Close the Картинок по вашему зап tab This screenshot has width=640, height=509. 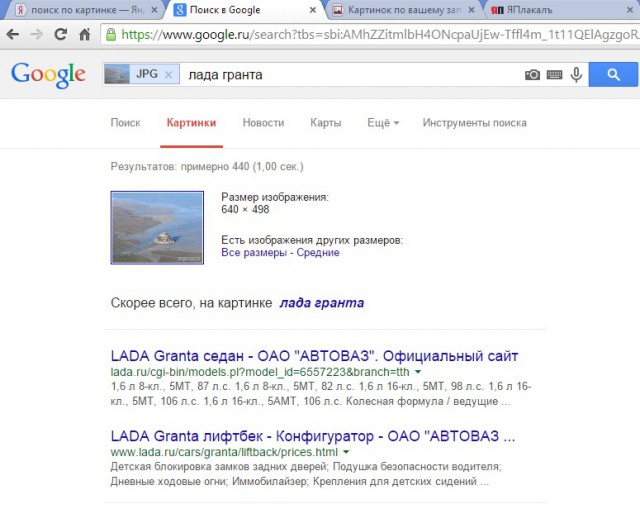471,10
